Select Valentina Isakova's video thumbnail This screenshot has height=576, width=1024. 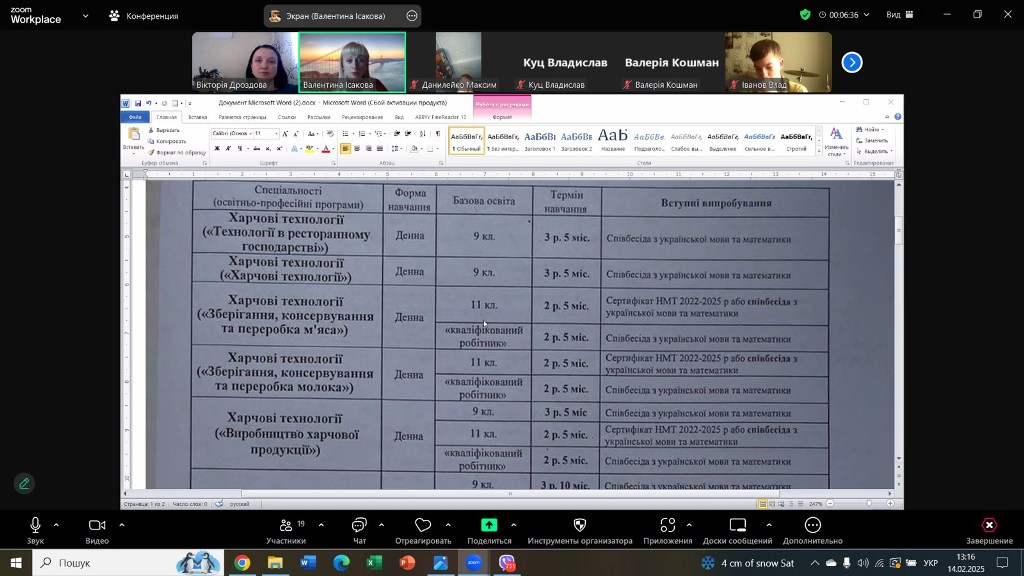(352, 62)
